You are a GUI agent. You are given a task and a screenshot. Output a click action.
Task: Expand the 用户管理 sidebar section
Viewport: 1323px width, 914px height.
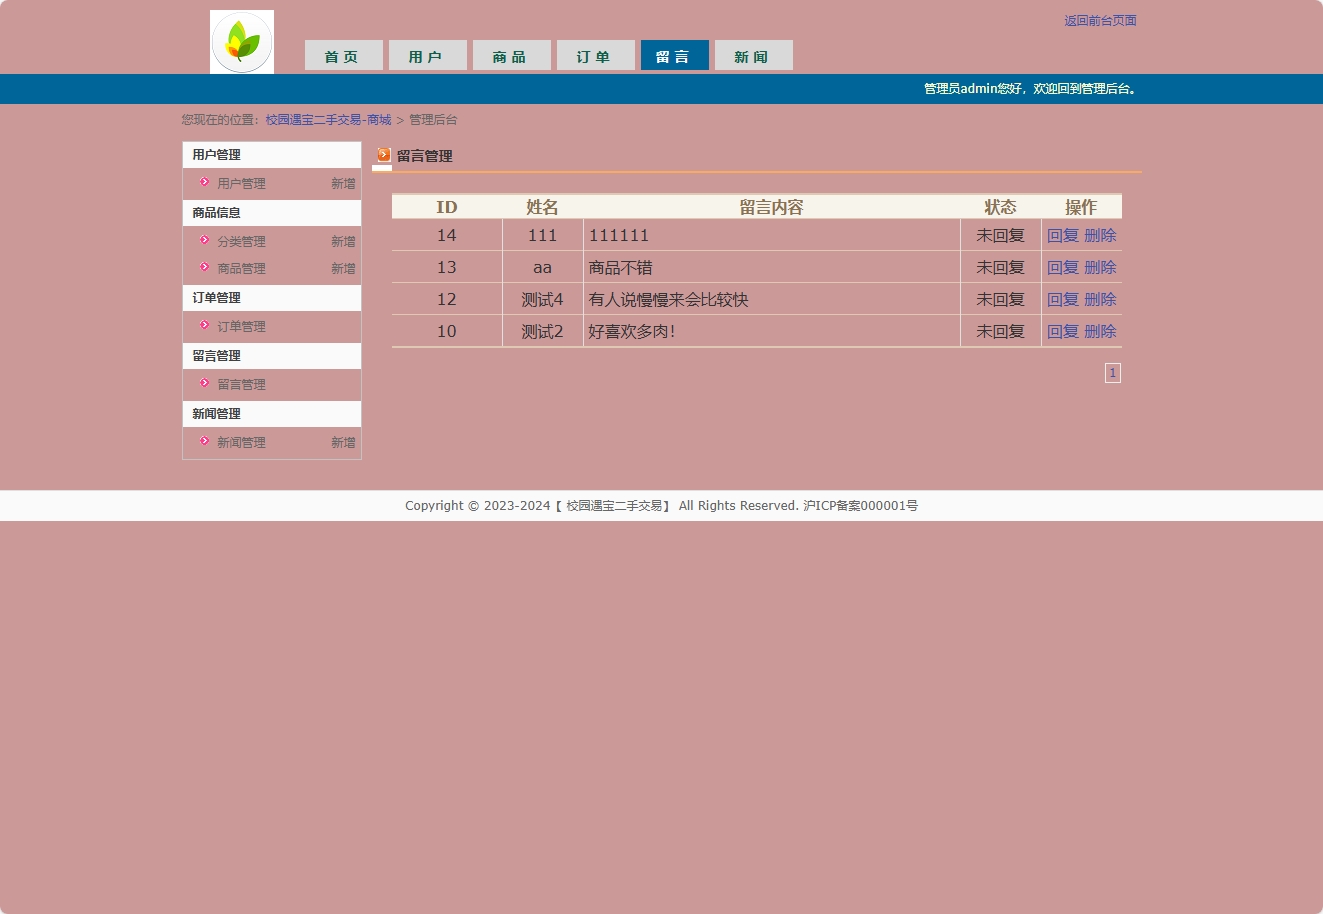click(x=215, y=154)
